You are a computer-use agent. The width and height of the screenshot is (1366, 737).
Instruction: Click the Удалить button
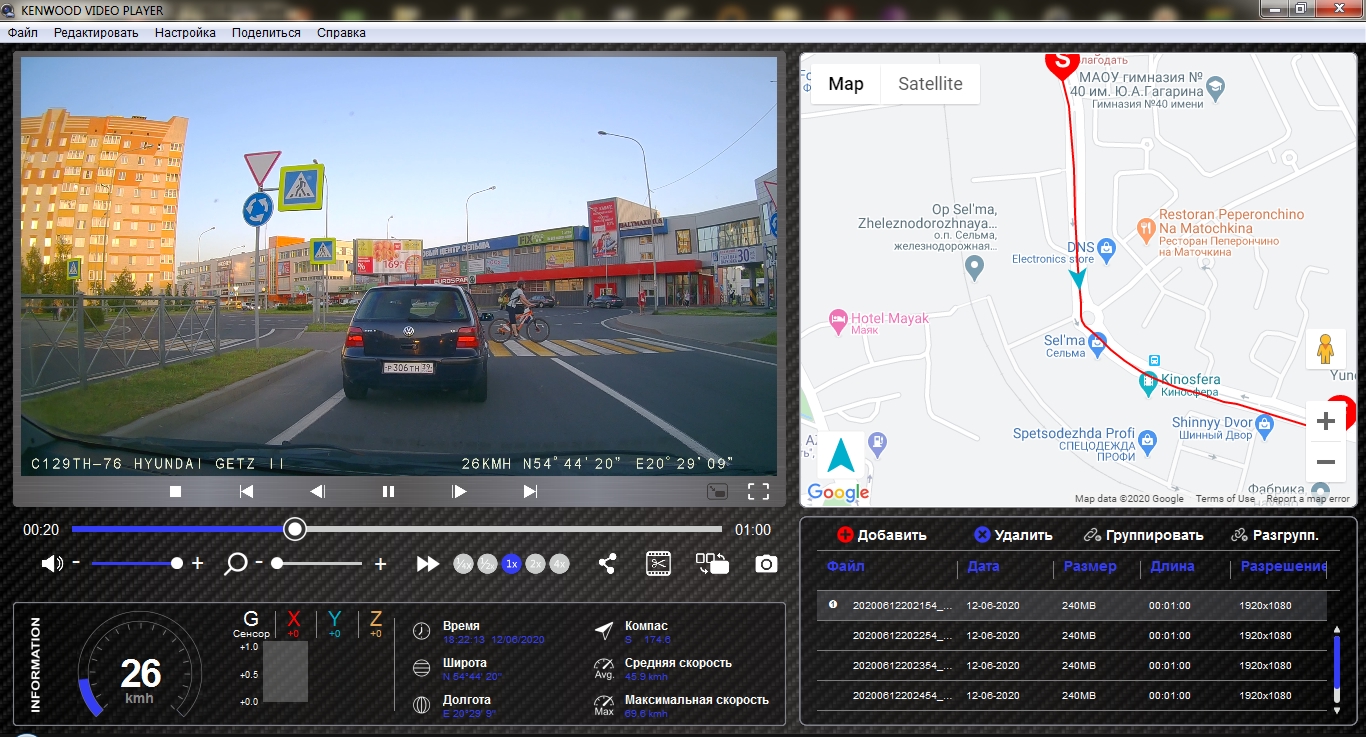click(x=1013, y=535)
